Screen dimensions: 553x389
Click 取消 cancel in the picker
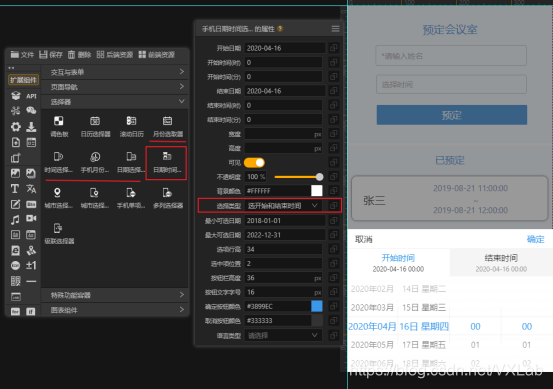click(363, 239)
